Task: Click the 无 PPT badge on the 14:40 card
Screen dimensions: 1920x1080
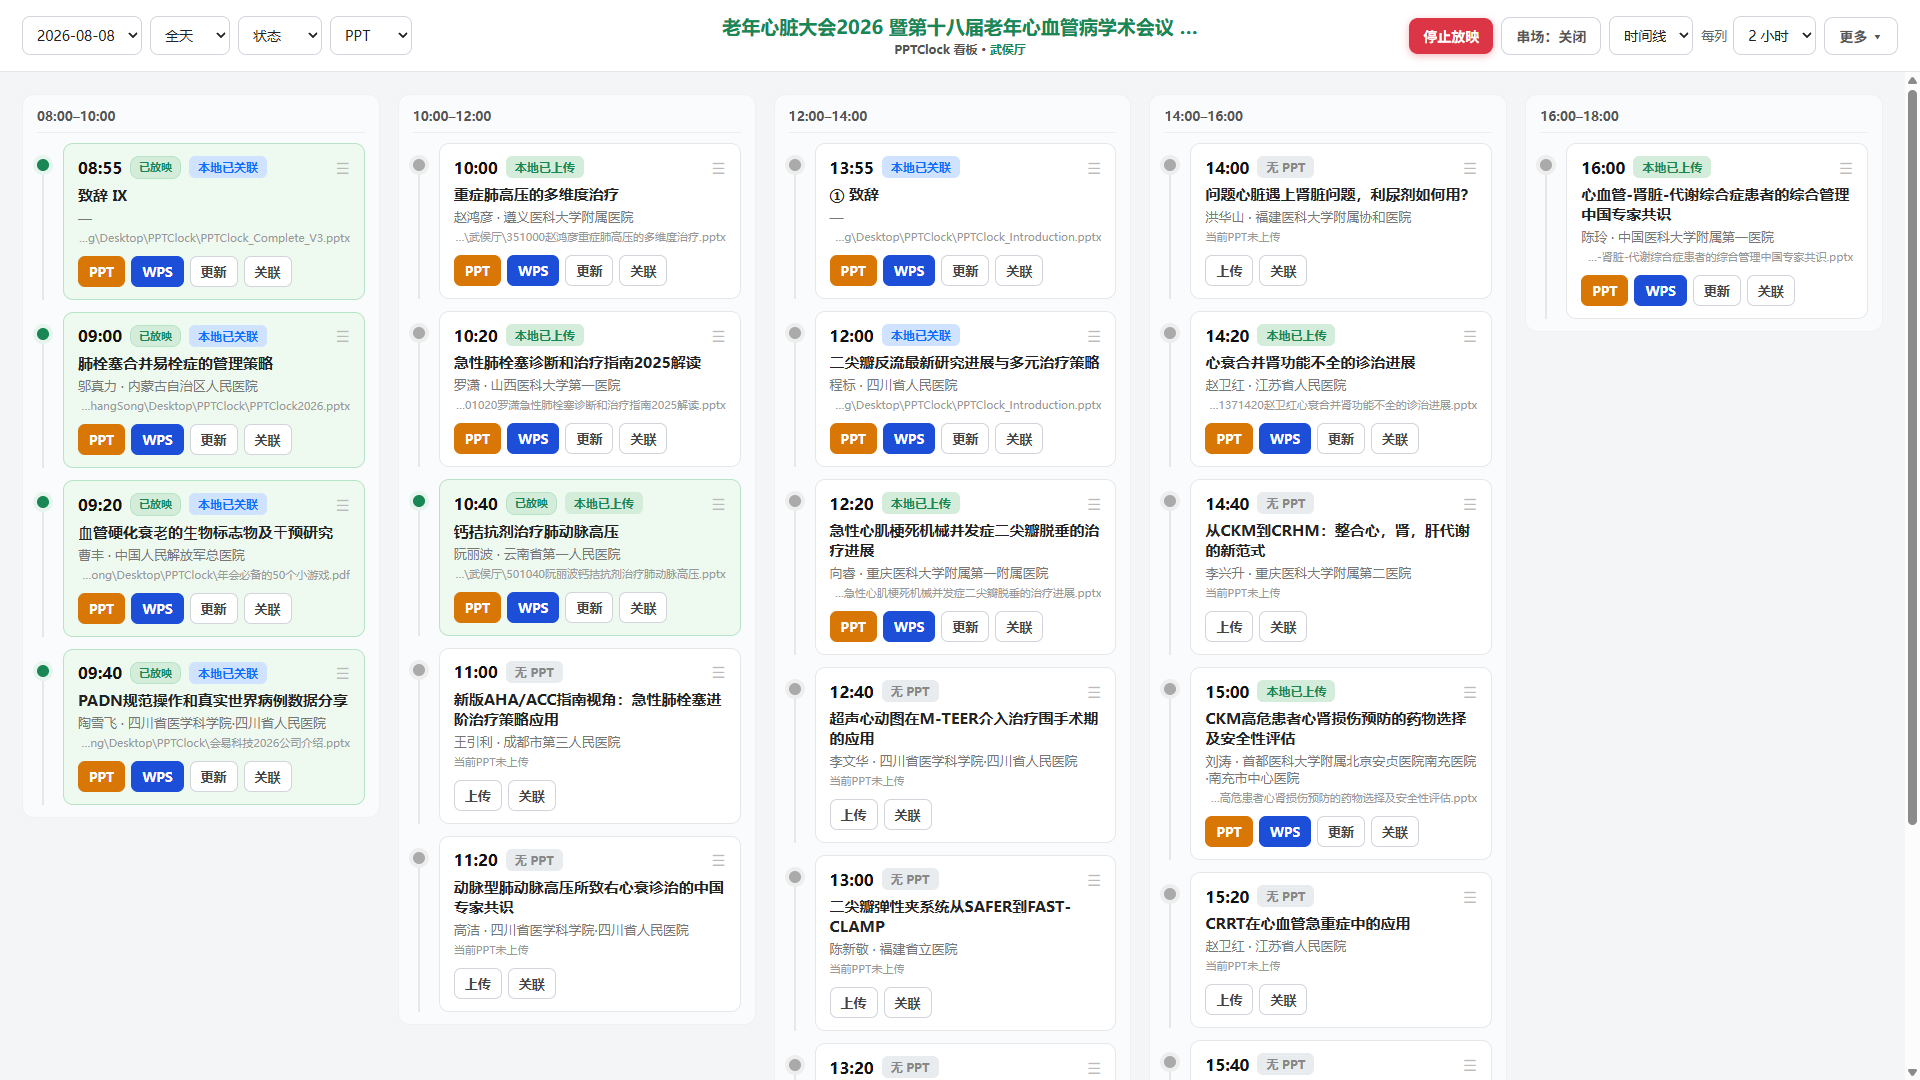Action: click(x=1286, y=504)
